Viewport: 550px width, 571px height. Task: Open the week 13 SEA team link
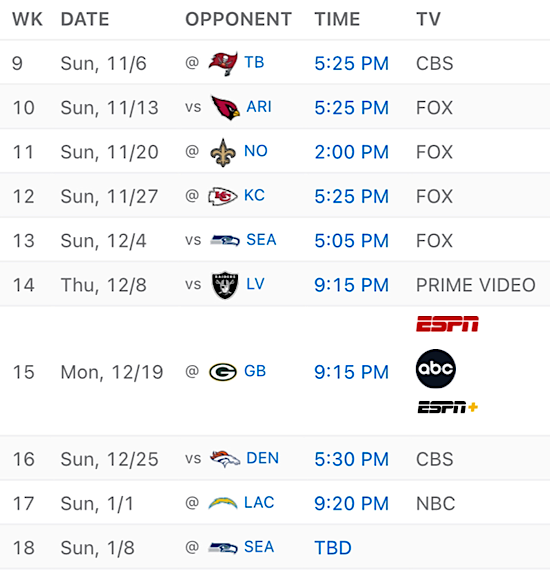[x=261, y=240]
